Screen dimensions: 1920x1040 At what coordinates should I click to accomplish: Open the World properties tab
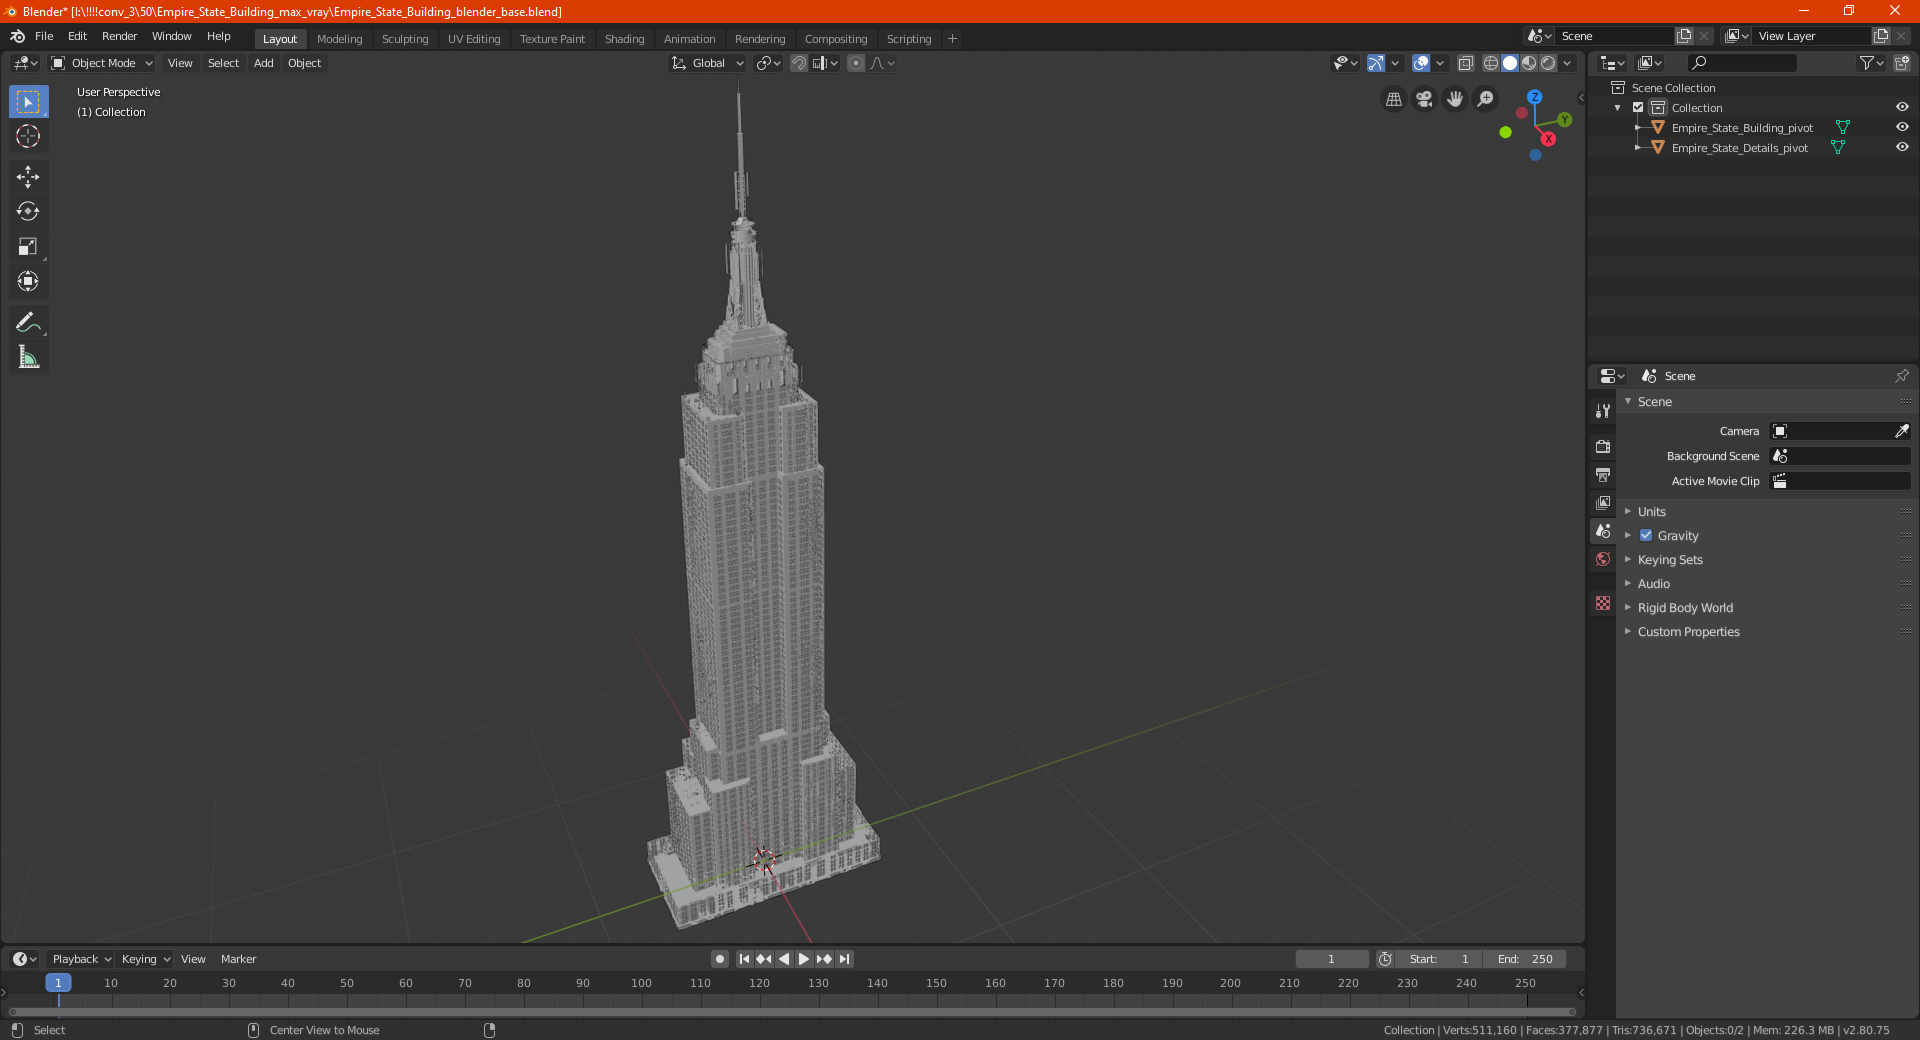[x=1603, y=559]
